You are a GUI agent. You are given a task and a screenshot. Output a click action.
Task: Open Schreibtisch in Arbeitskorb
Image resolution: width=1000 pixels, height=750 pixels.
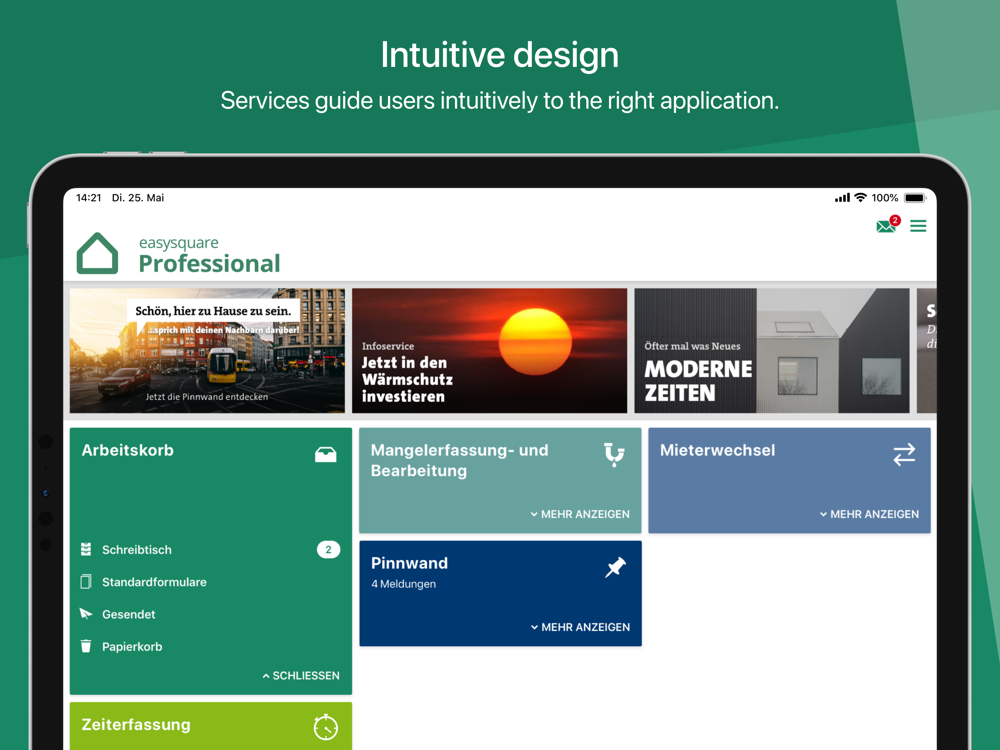[210, 549]
